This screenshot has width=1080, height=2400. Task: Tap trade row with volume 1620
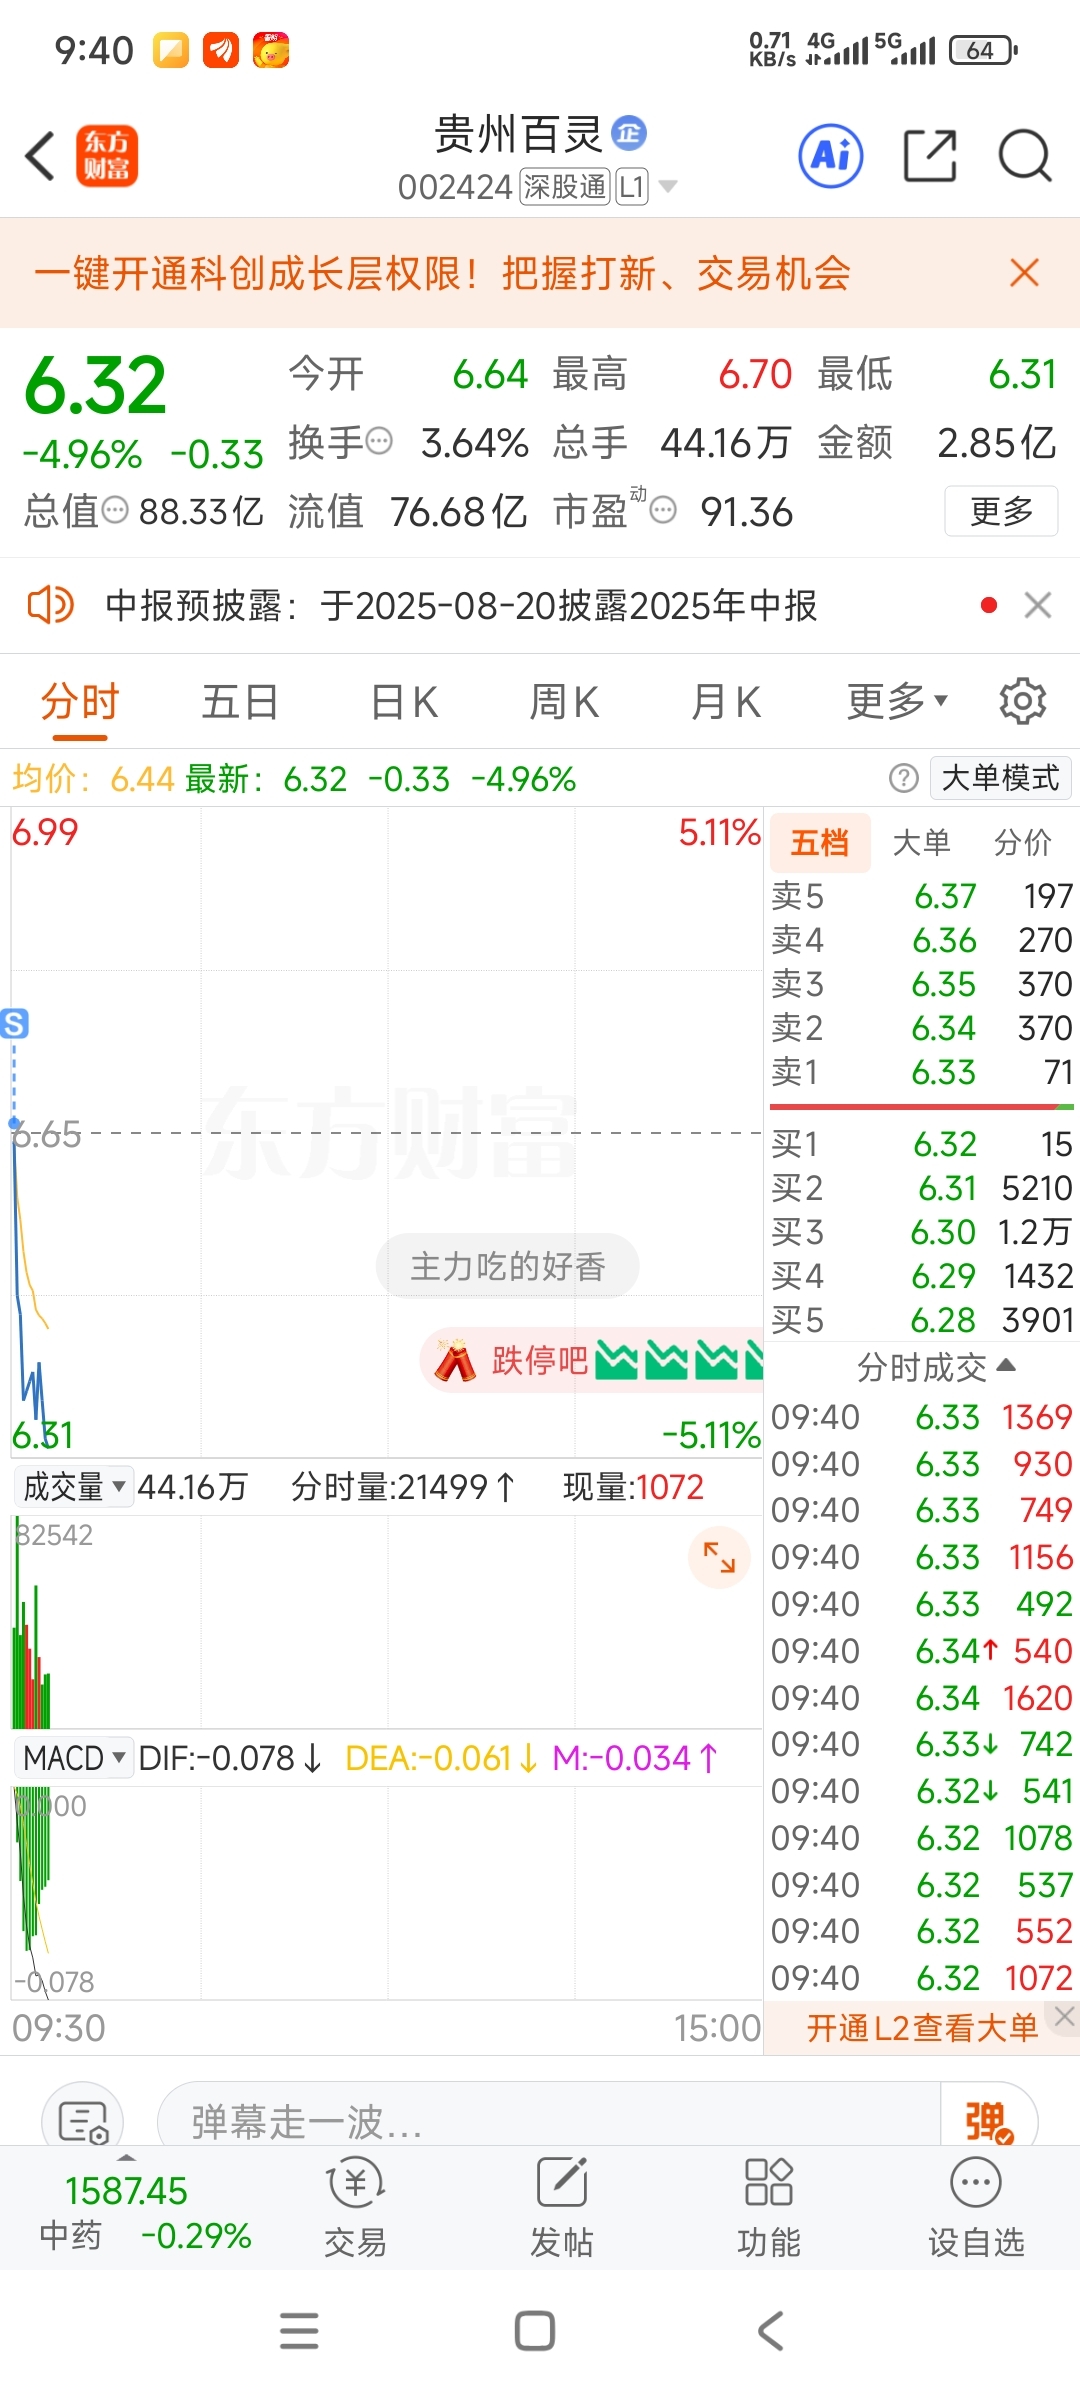921,1698
